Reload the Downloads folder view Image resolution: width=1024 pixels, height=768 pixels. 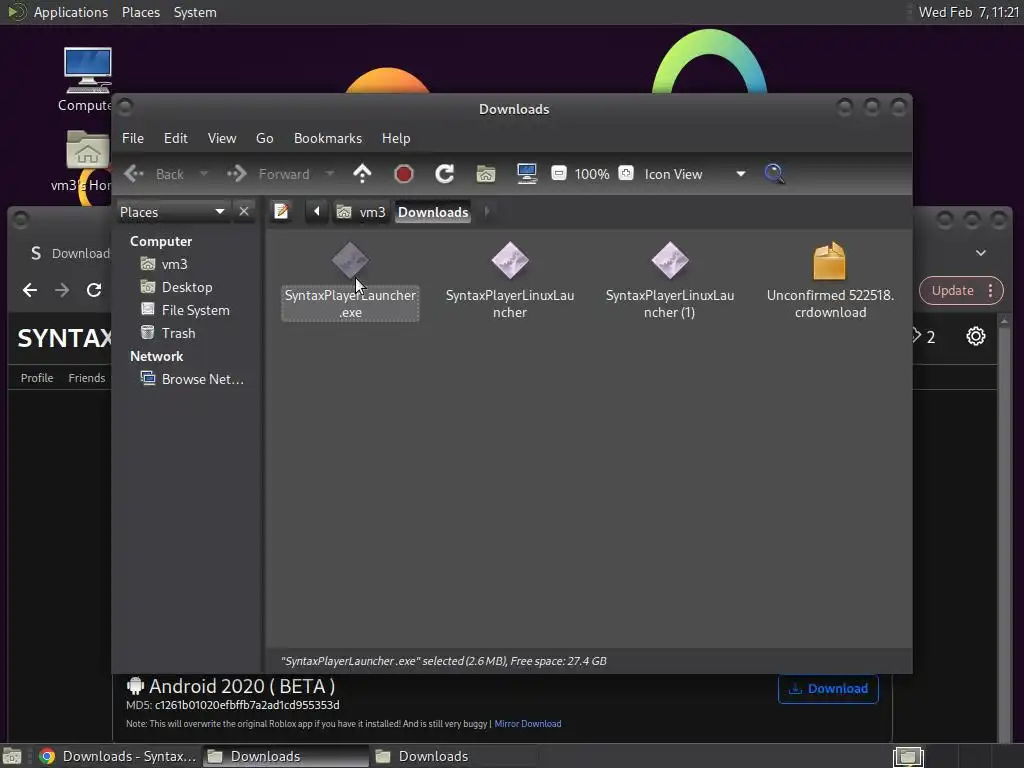tap(445, 174)
